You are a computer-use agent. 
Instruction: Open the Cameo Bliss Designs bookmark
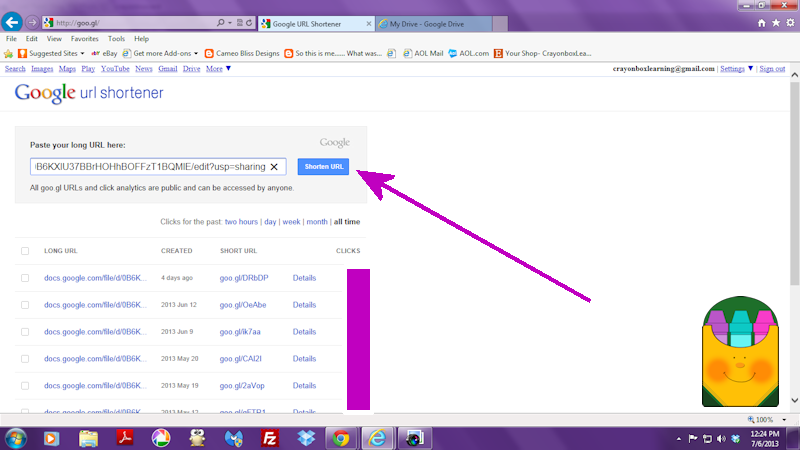click(242, 54)
